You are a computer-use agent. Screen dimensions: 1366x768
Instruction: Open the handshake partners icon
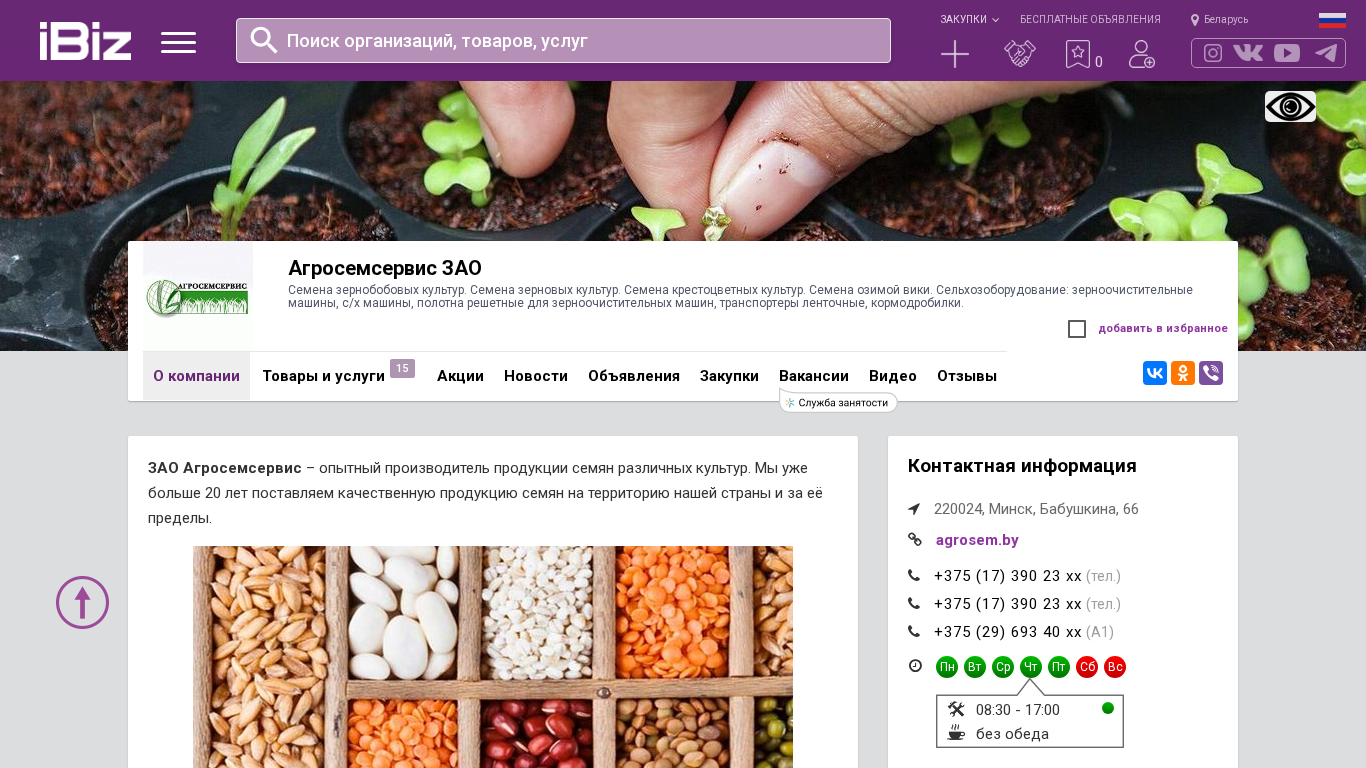(x=1020, y=54)
